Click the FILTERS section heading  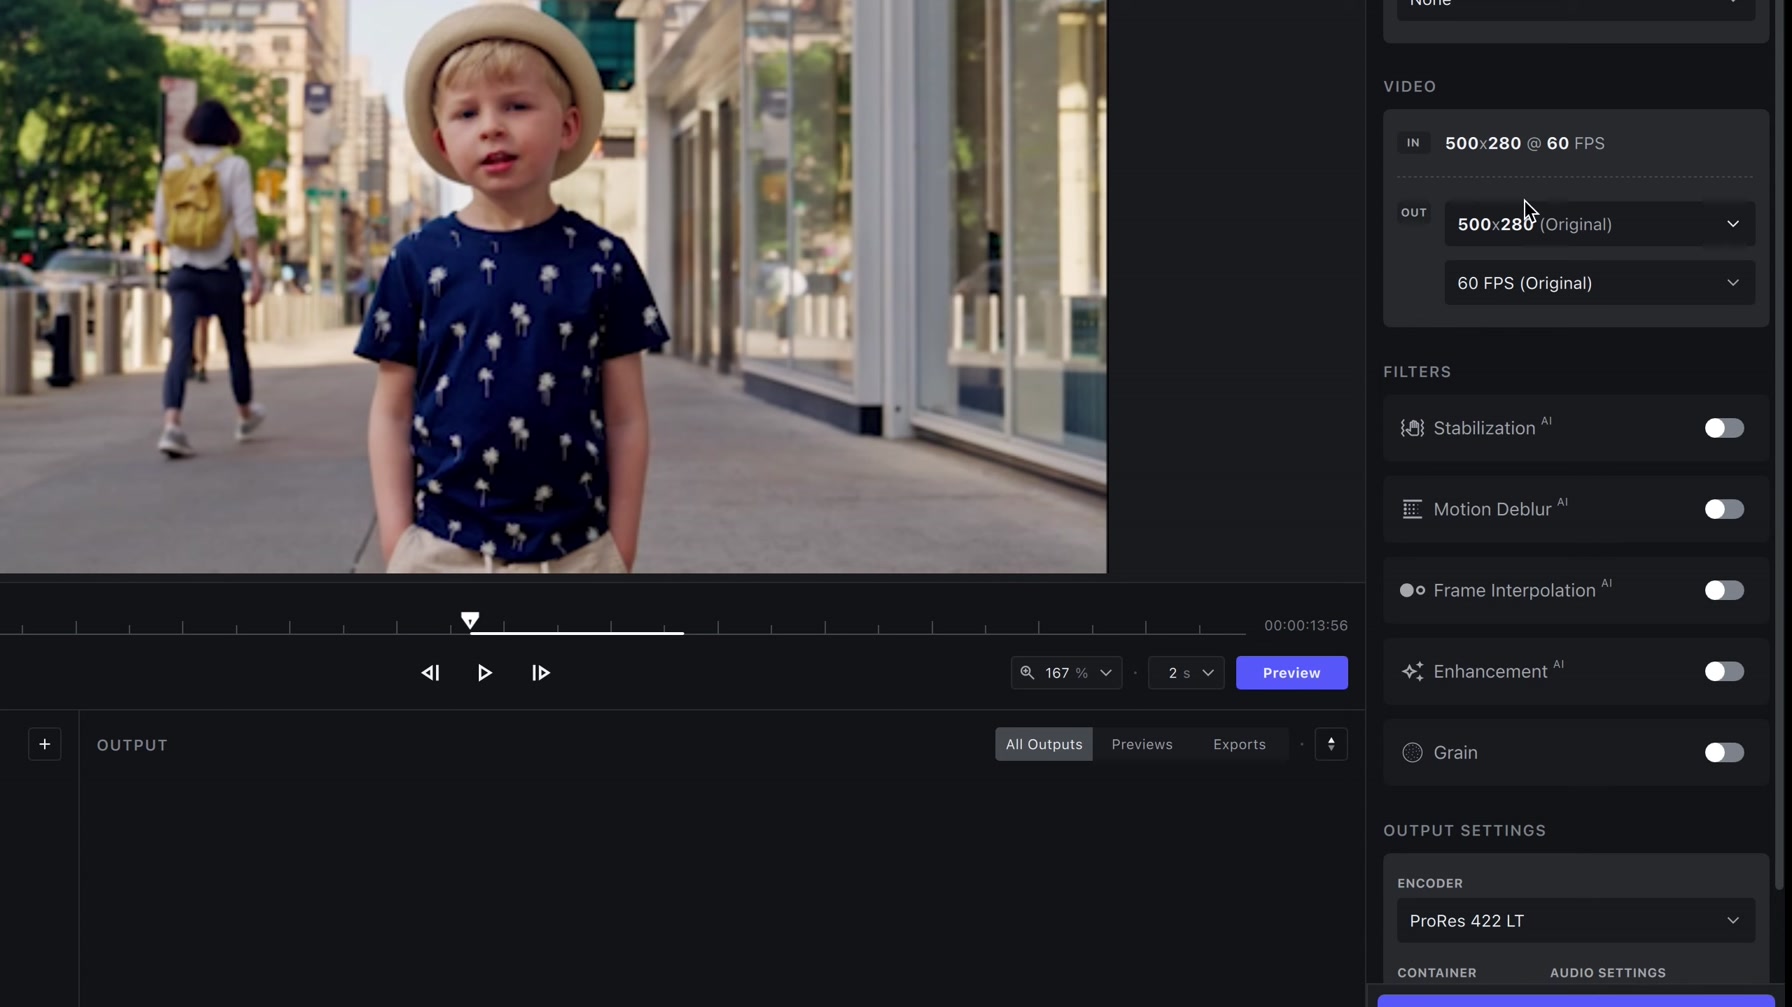pyautogui.click(x=1417, y=372)
